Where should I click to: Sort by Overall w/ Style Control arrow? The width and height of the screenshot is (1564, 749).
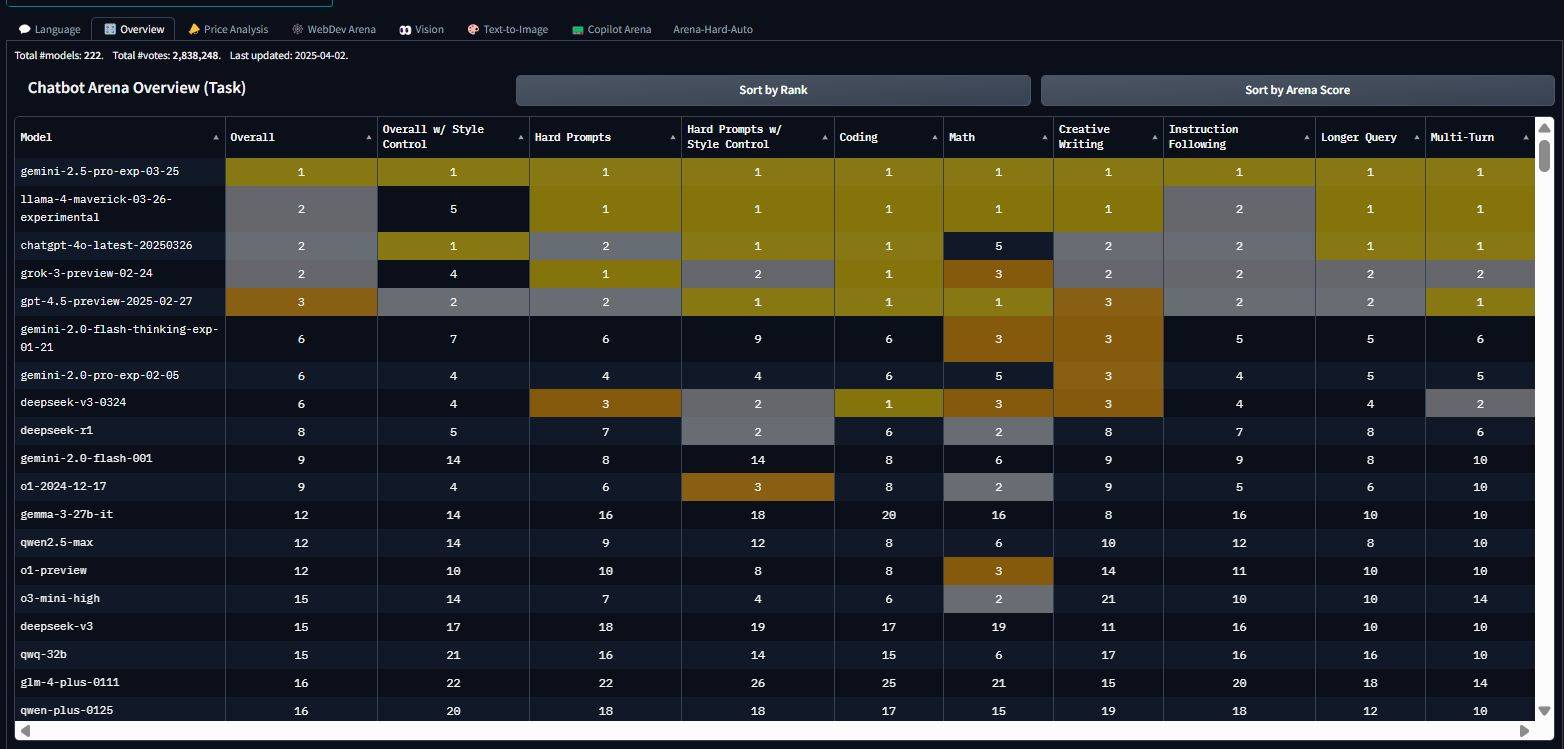520,137
